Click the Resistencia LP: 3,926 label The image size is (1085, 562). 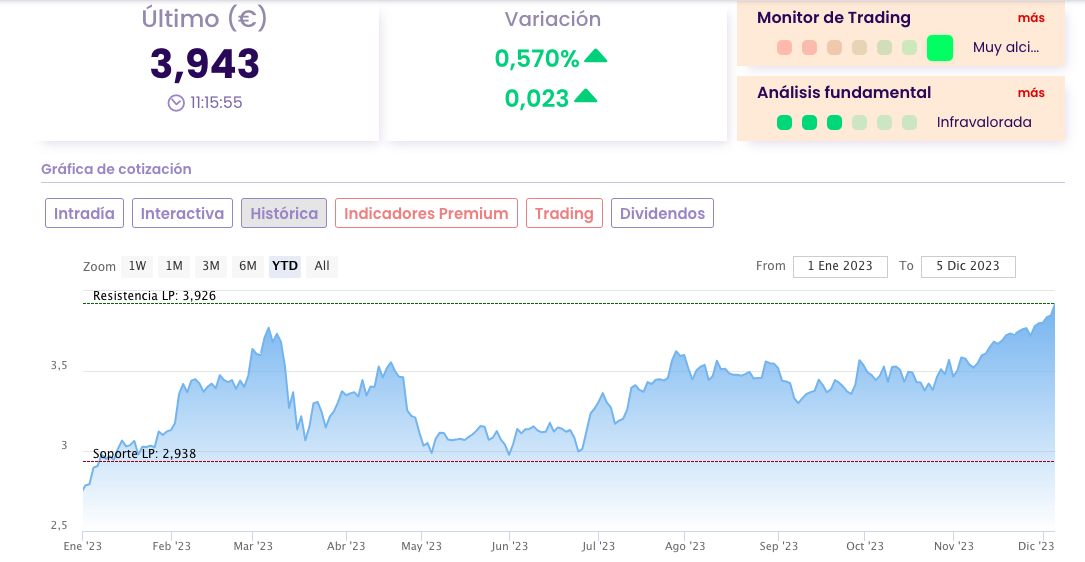[x=154, y=296]
